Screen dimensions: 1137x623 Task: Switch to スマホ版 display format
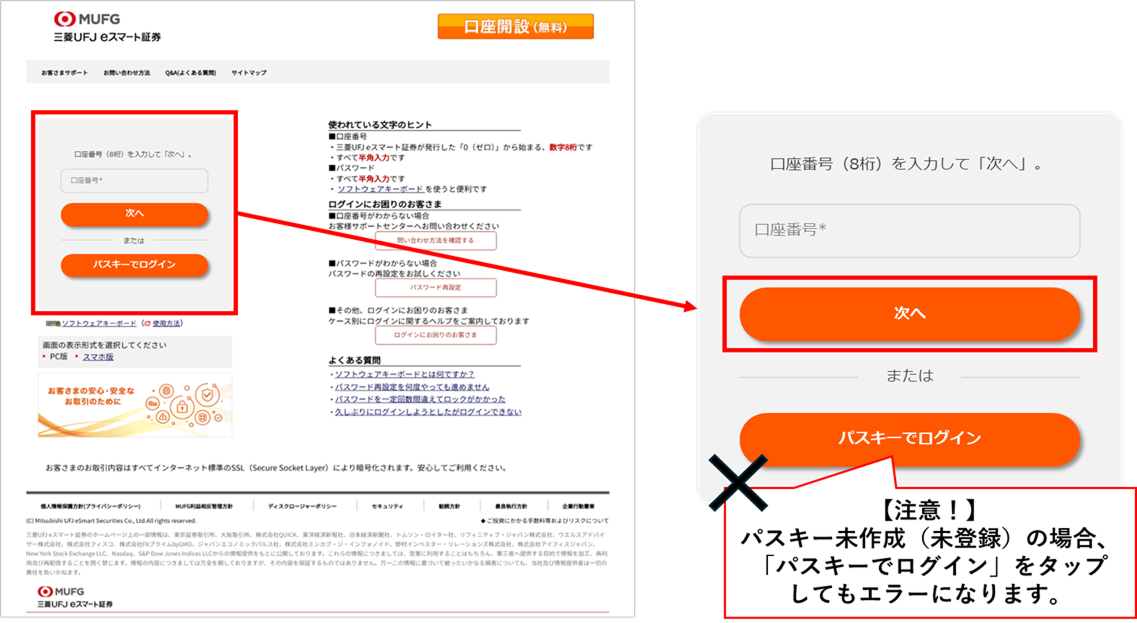tap(97, 356)
